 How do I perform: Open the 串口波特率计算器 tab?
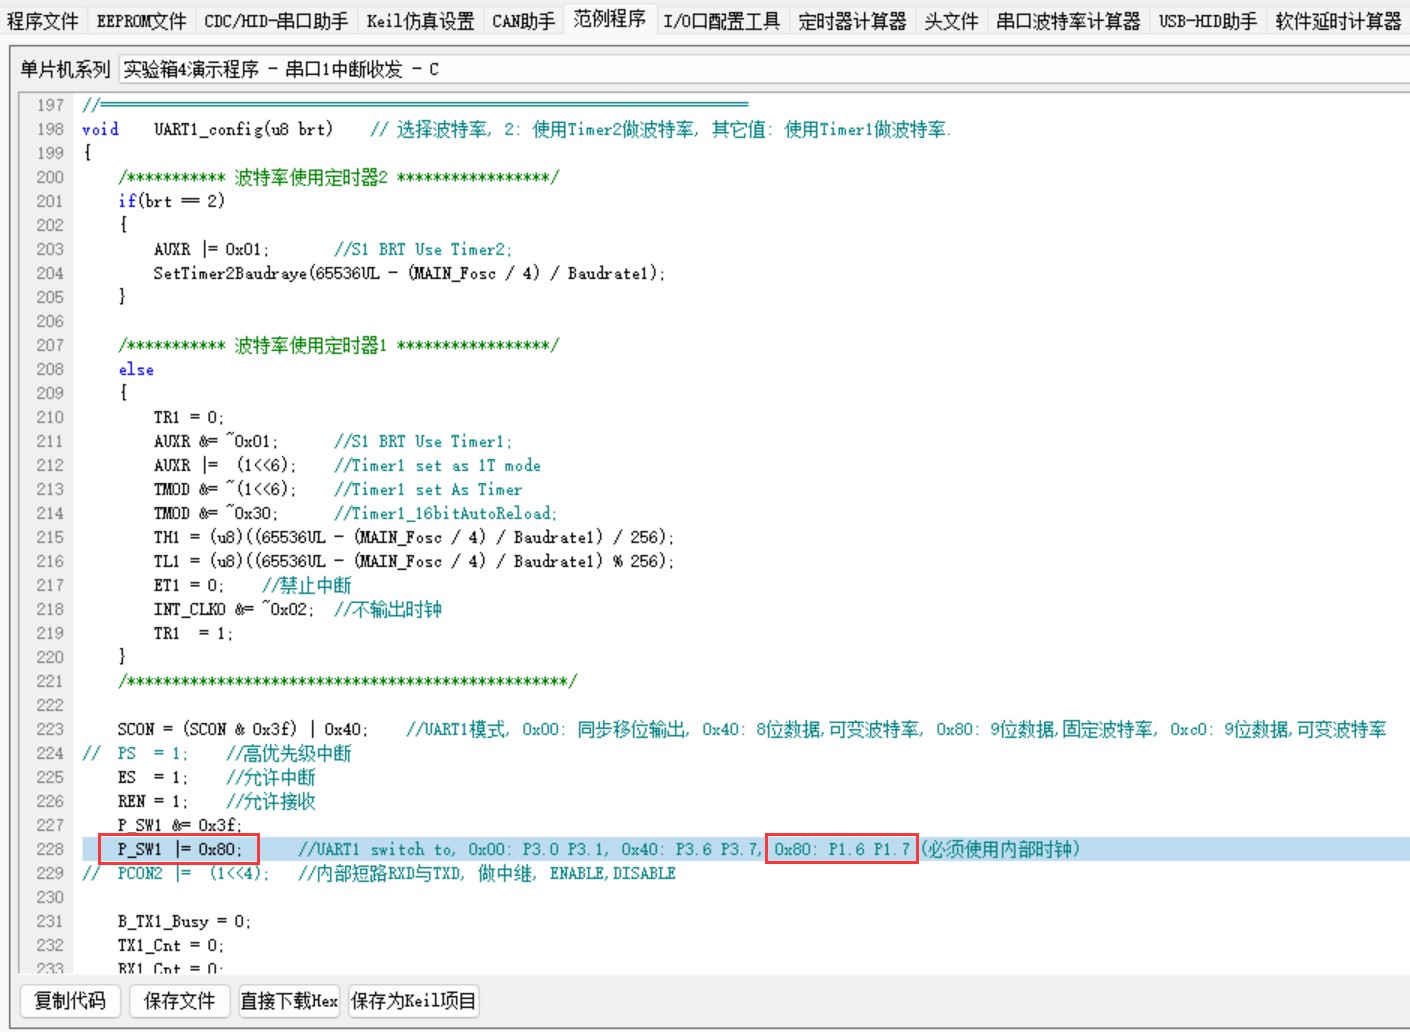pos(1068,21)
